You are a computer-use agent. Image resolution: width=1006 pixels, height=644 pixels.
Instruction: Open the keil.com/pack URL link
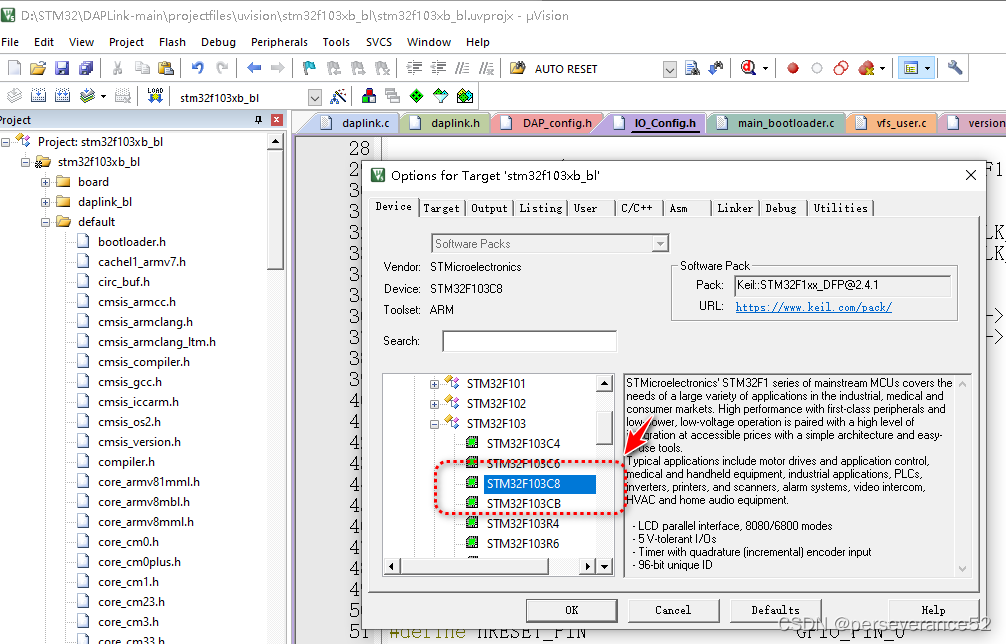(x=814, y=307)
